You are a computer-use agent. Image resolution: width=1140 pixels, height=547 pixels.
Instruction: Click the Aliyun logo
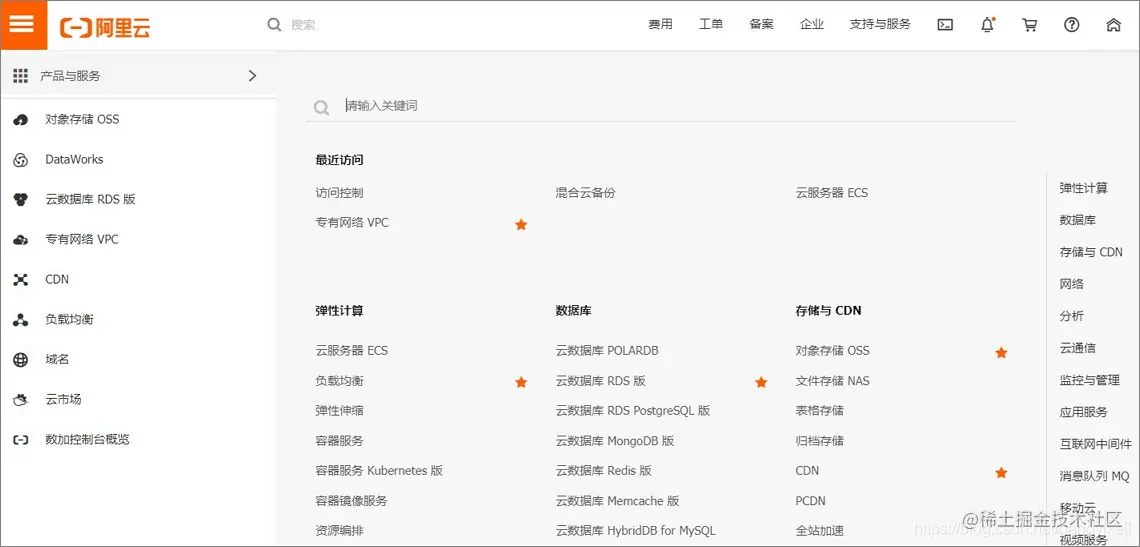click(105, 28)
